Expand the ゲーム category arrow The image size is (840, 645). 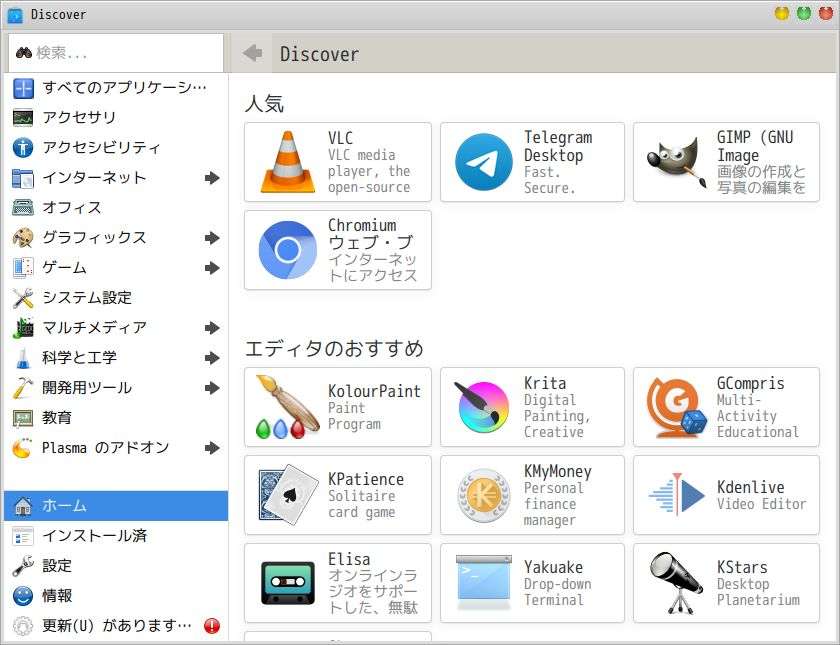(212, 268)
